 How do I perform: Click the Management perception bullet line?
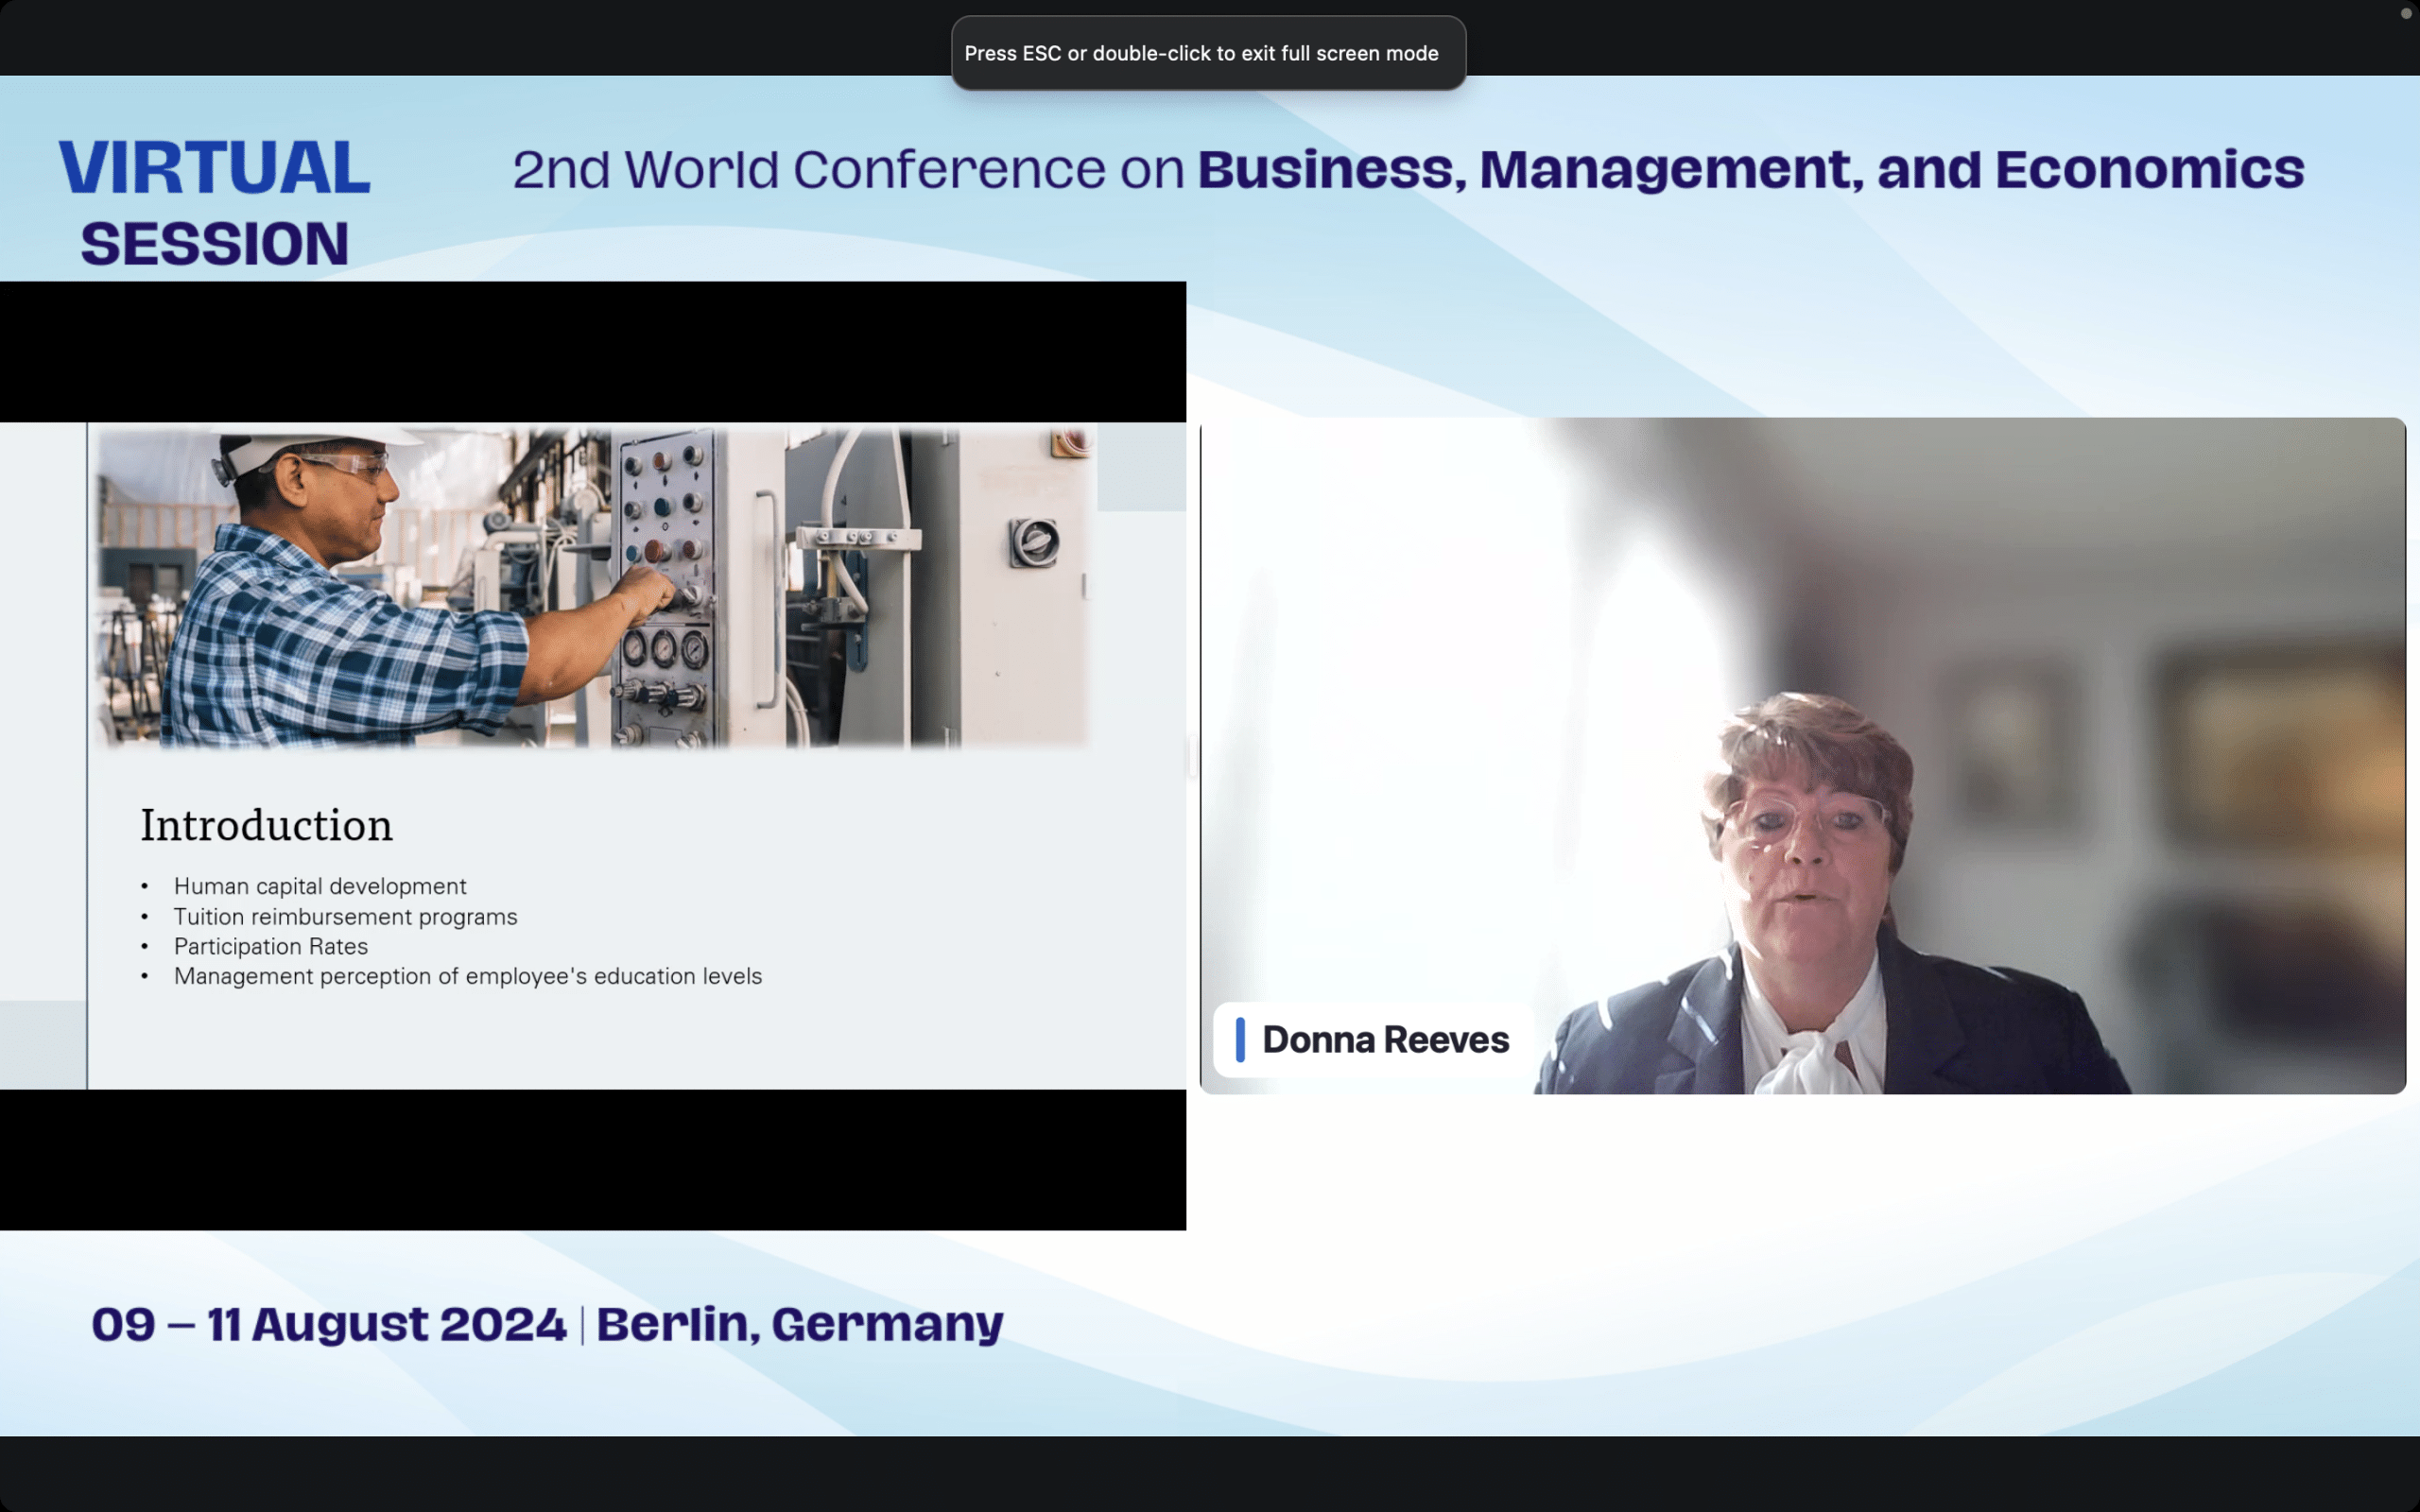pos(467,976)
